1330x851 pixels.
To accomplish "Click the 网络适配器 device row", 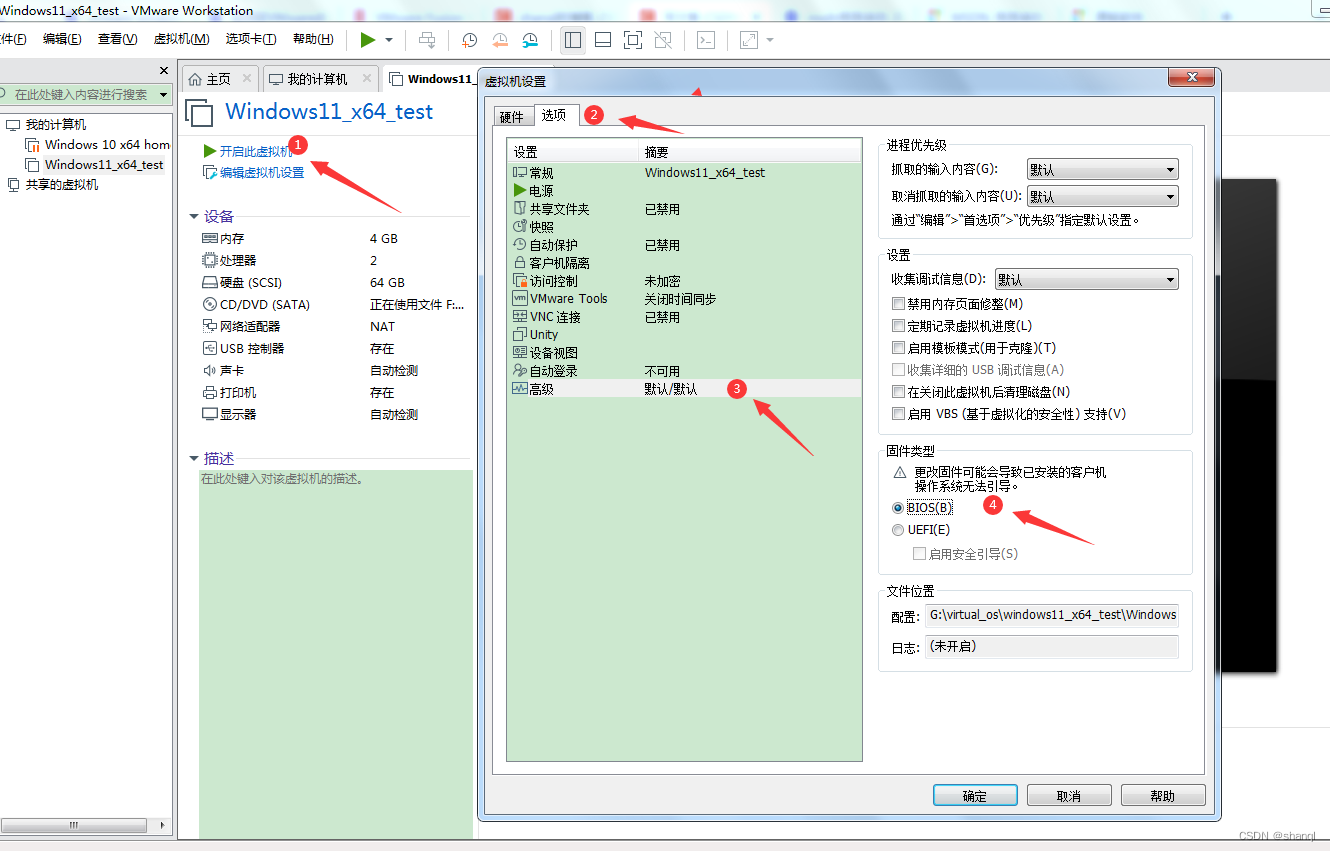I will click(334, 327).
